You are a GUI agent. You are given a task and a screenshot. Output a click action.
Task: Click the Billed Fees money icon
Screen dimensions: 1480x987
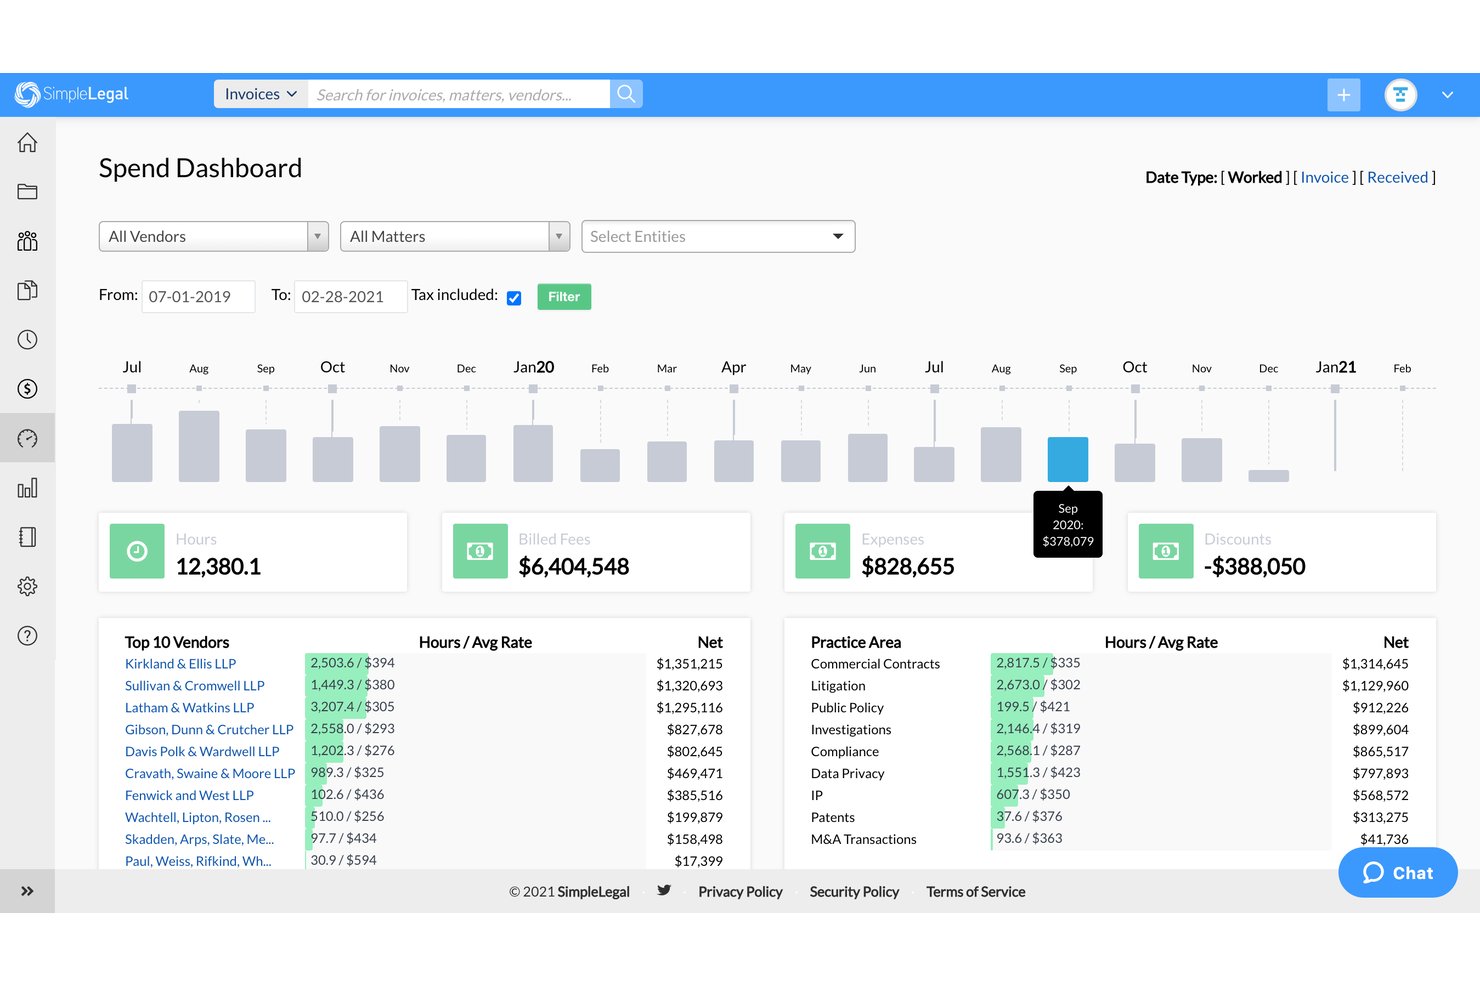click(480, 551)
